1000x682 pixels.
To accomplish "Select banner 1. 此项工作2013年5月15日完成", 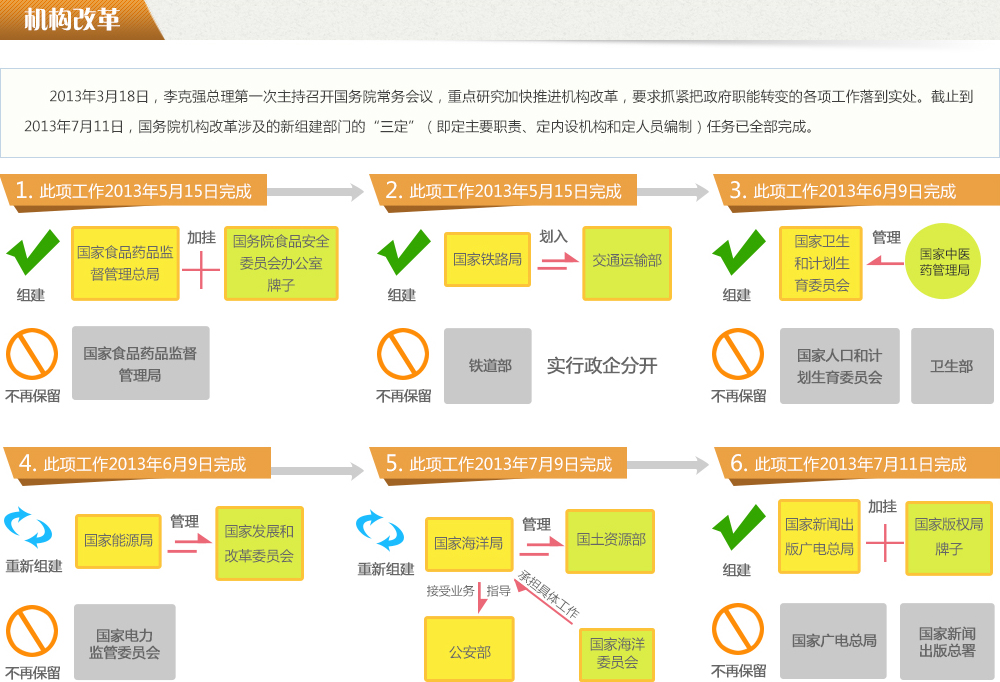I will [135, 191].
